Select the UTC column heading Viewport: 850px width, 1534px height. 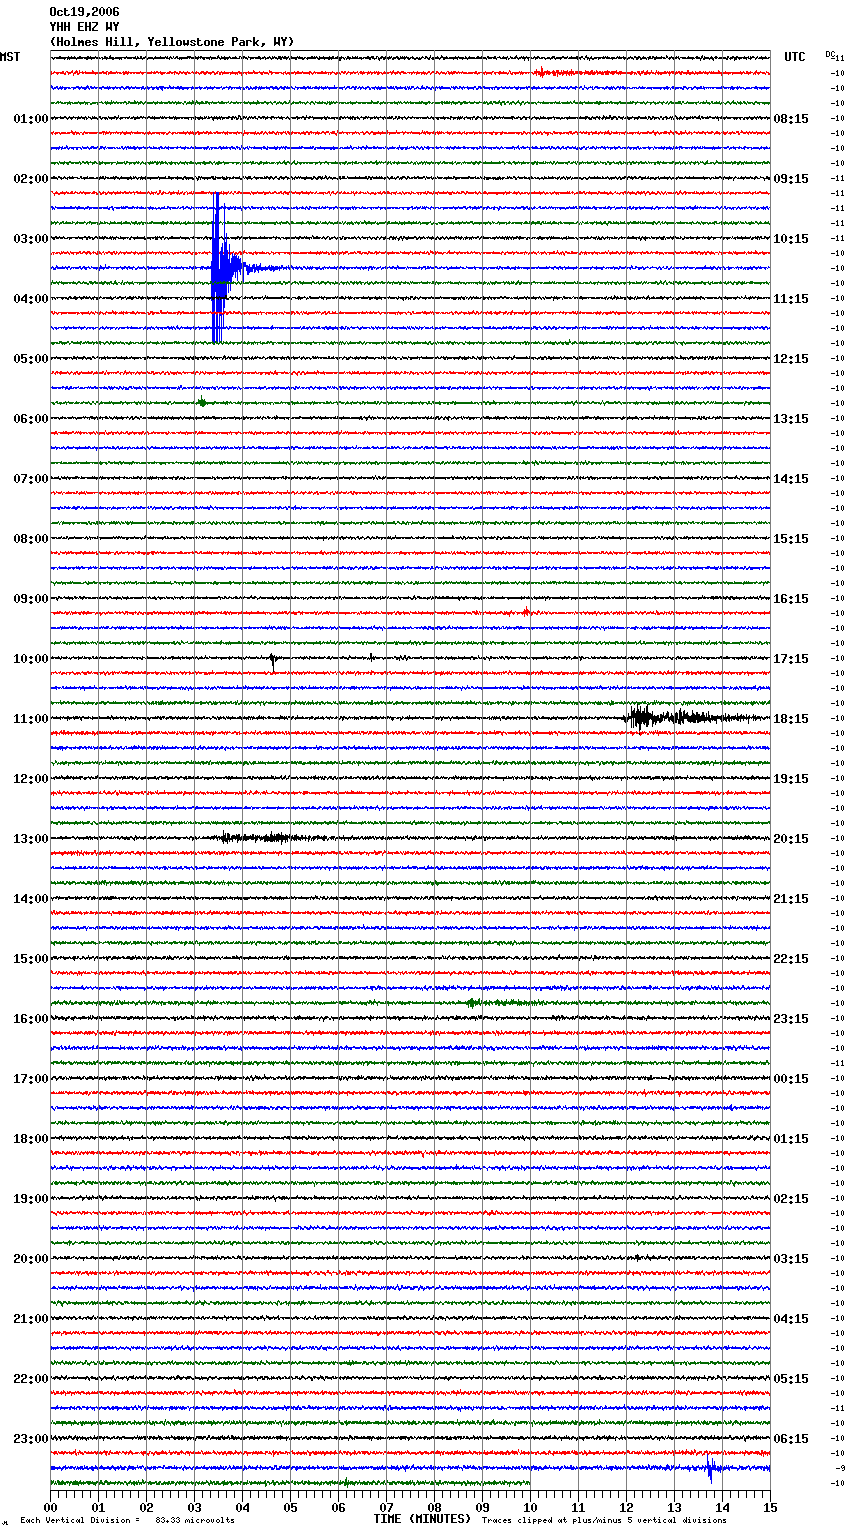[795, 57]
